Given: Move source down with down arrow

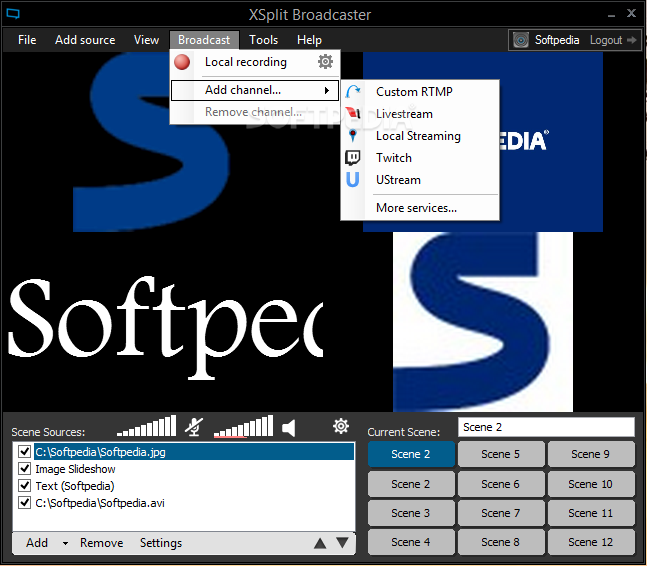Looking at the screenshot, I should point(342,542).
